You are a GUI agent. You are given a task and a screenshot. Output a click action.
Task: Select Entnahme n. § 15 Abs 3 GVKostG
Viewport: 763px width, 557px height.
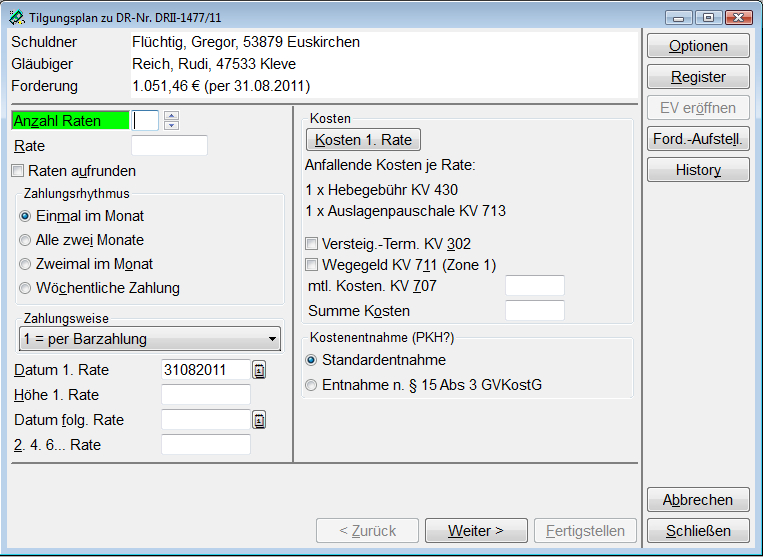(x=313, y=385)
